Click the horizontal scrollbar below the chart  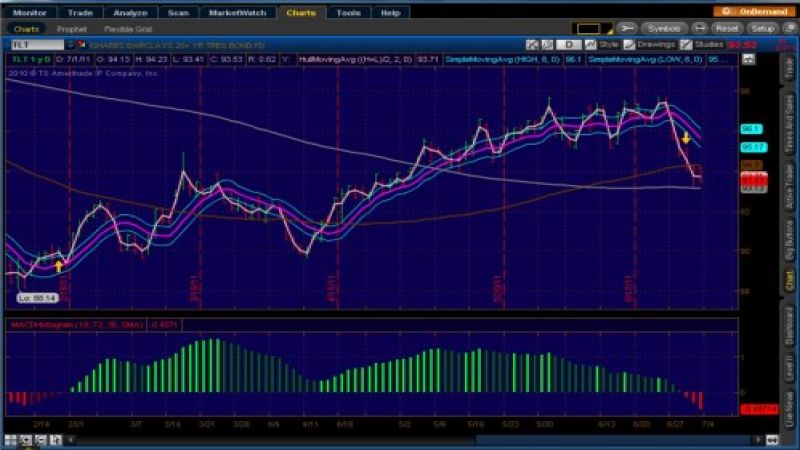pyautogui.click(x=400, y=438)
